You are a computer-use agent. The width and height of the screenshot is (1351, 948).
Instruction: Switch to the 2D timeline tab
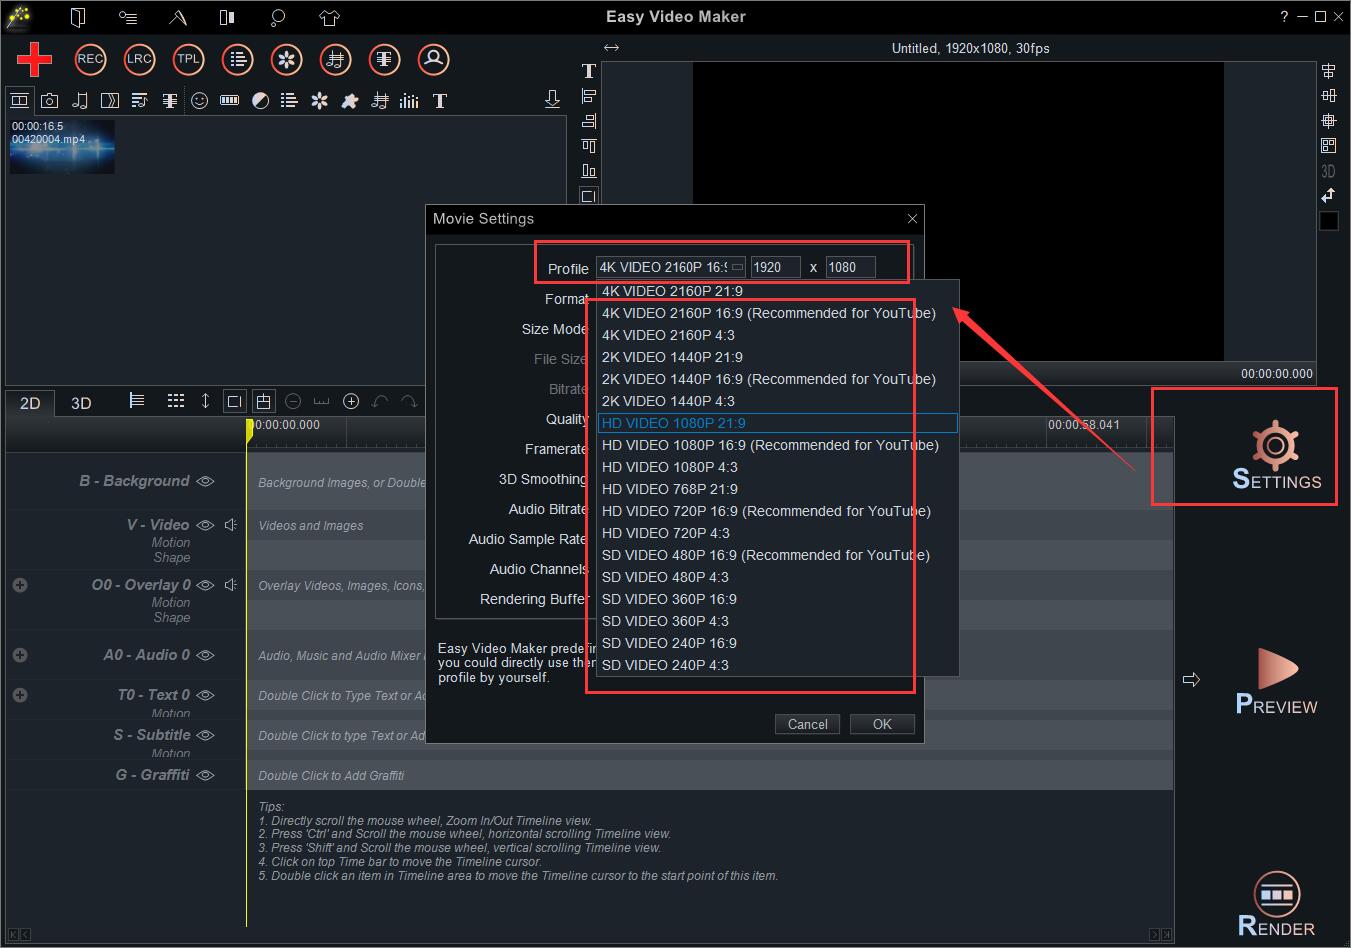pos(30,403)
